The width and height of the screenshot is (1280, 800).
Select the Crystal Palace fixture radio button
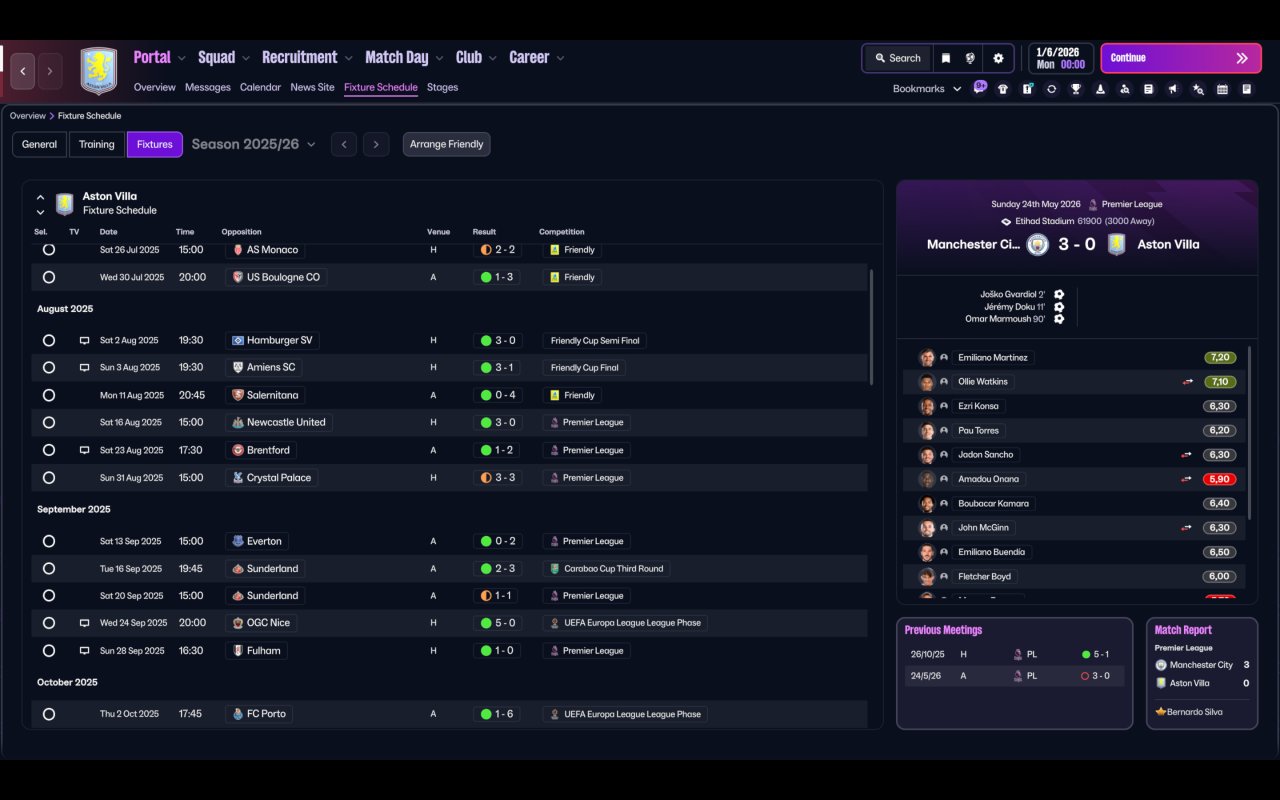(x=48, y=478)
